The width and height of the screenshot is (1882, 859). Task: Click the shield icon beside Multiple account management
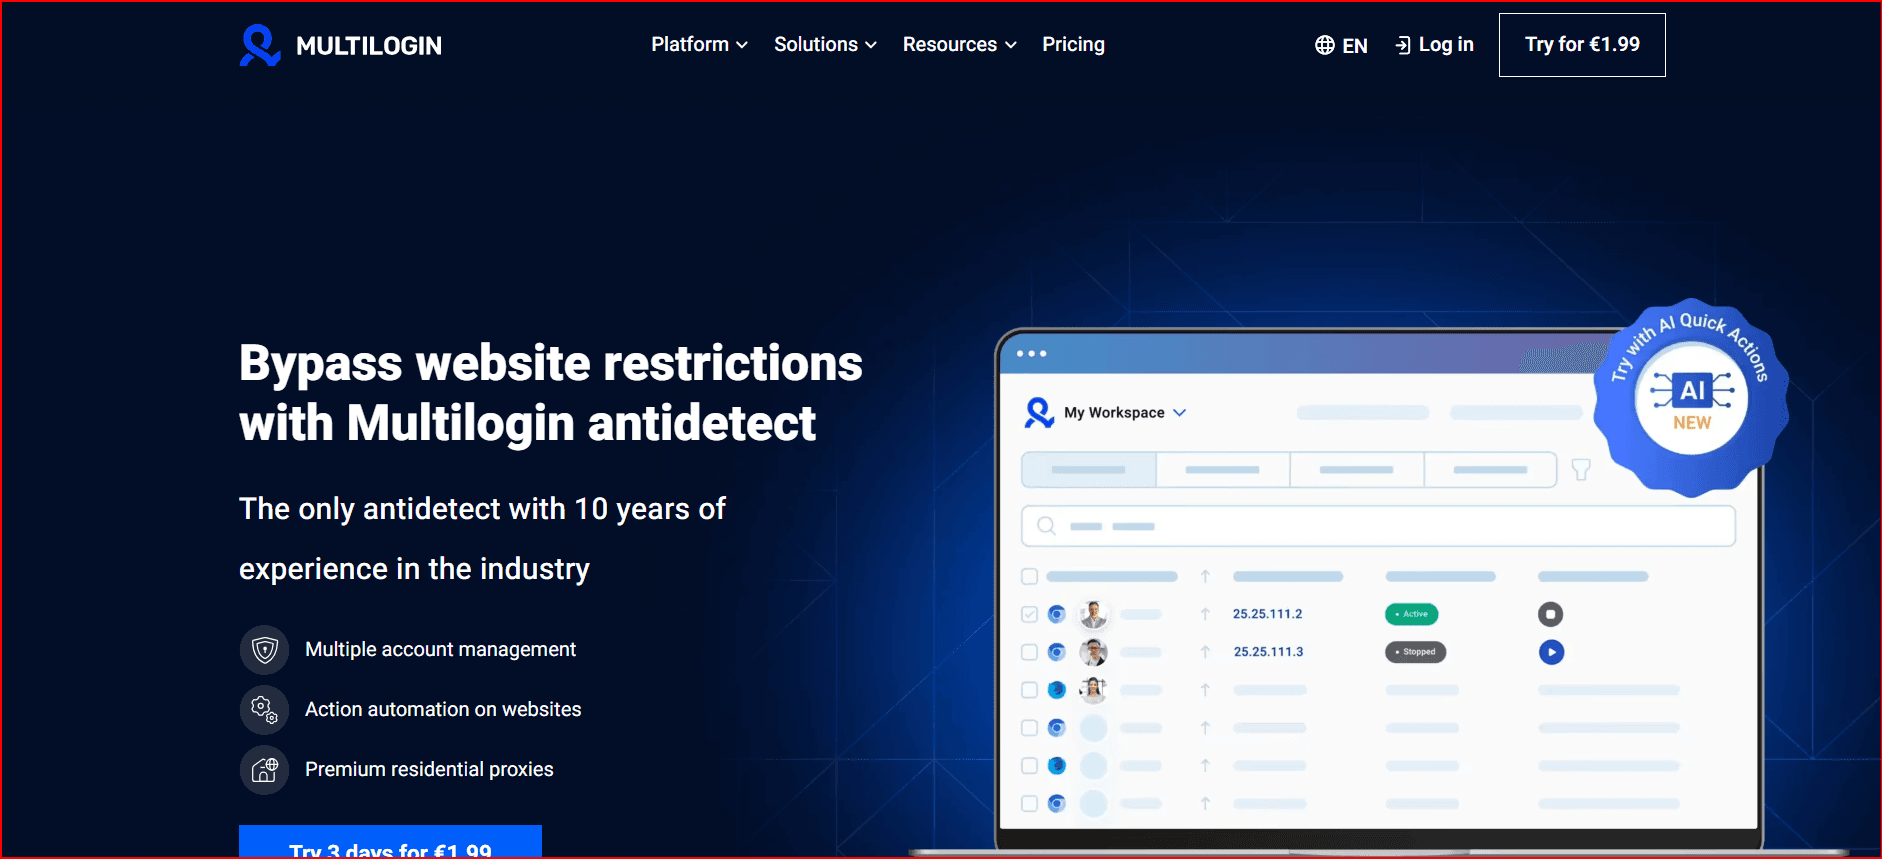point(264,650)
